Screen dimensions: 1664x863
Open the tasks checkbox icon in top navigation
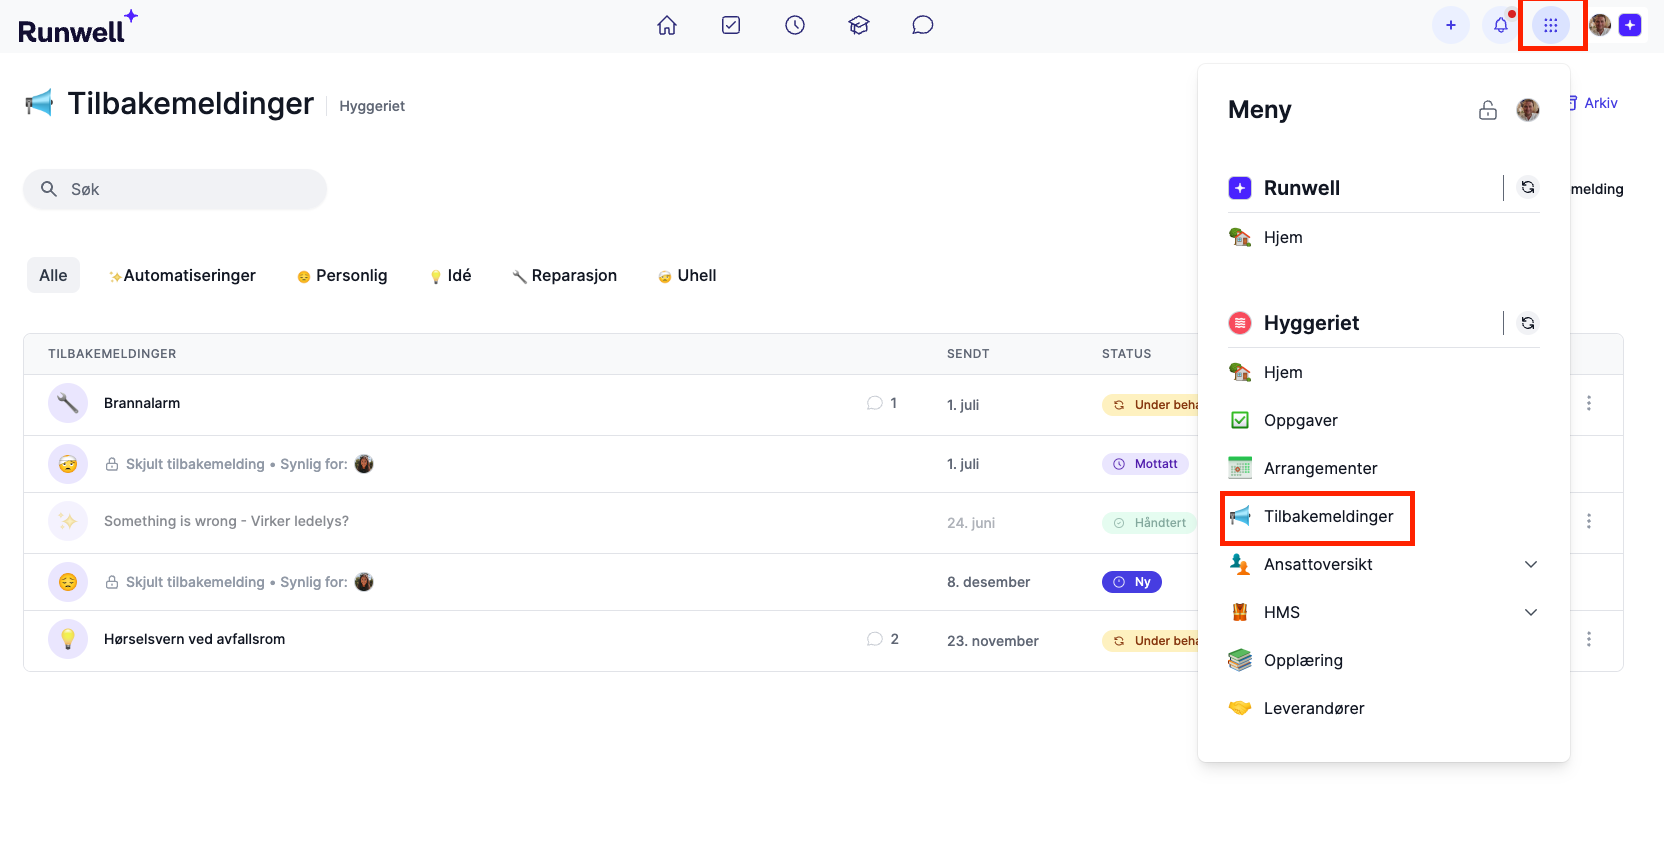[731, 25]
